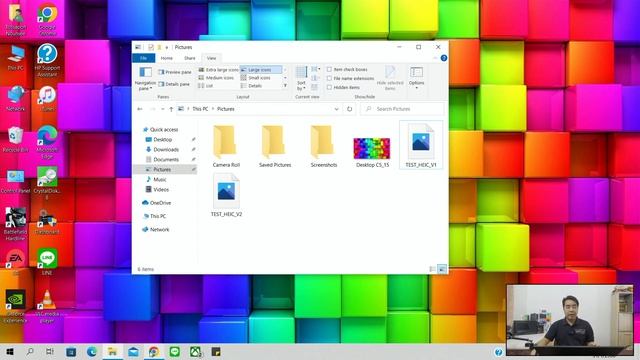
Task: Open Mail app from taskbar
Action: (x=133, y=352)
